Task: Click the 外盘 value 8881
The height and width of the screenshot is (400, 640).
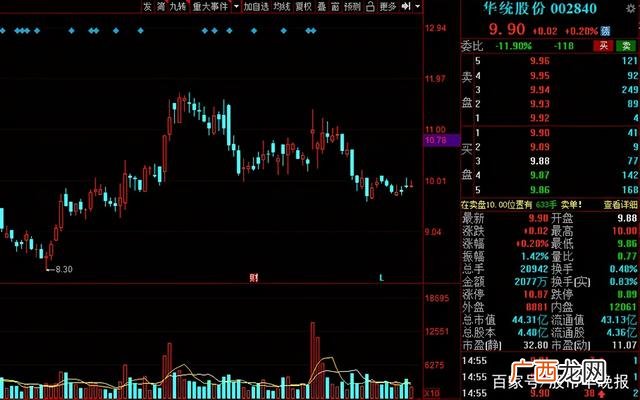Action: coord(537,307)
